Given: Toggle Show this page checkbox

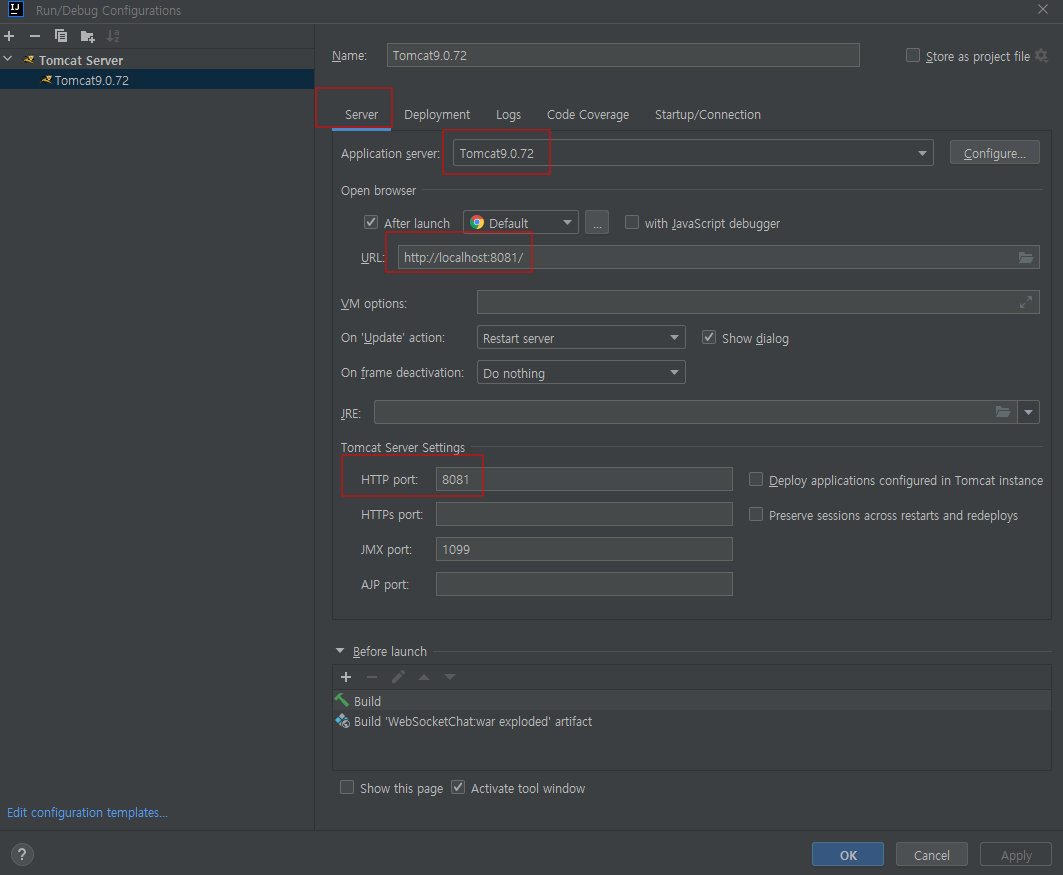Looking at the screenshot, I should (347, 787).
